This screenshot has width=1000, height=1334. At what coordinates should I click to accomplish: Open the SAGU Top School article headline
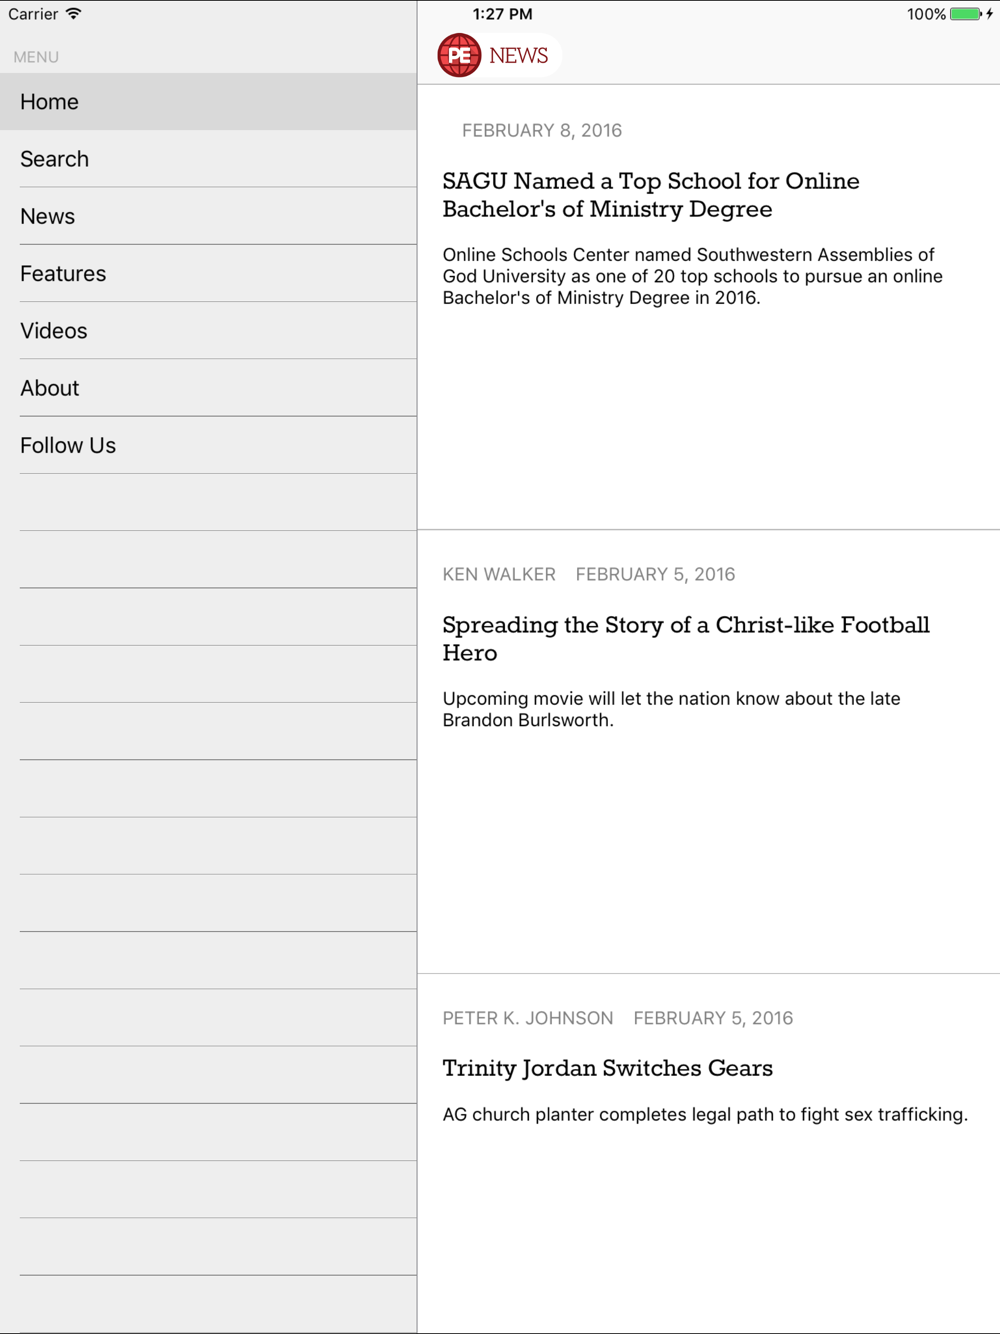pyautogui.click(x=650, y=195)
